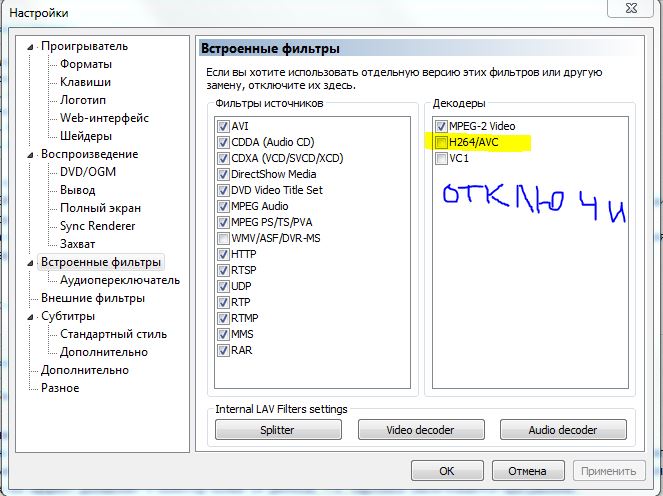The height and width of the screenshot is (496, 663).
Task: Go to the Клавиши settings page
Action: pos(85,82)
